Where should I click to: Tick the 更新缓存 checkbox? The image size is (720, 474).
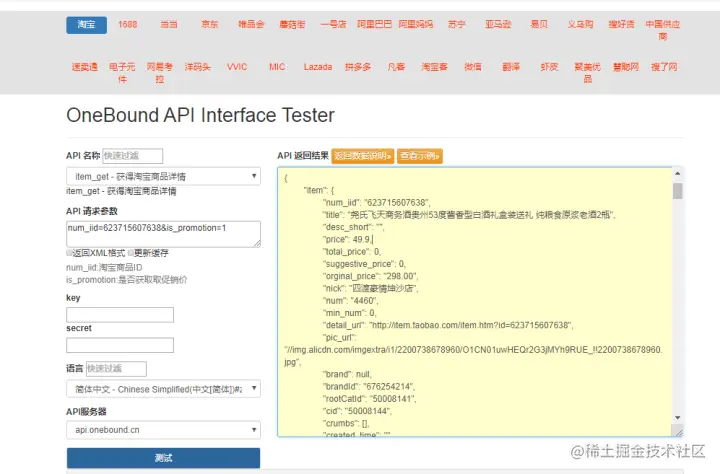coord(131,253)
